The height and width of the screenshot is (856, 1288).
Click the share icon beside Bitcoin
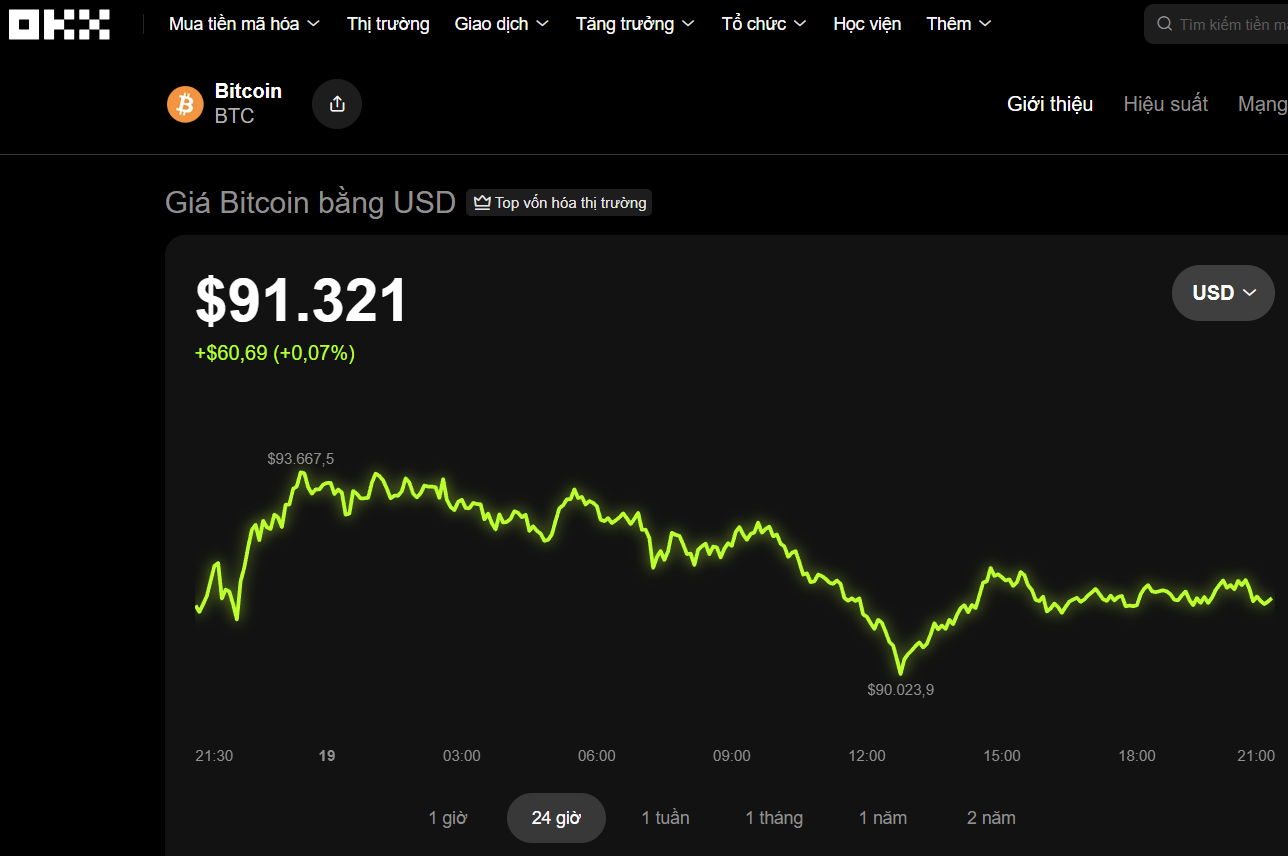(337, 104)
